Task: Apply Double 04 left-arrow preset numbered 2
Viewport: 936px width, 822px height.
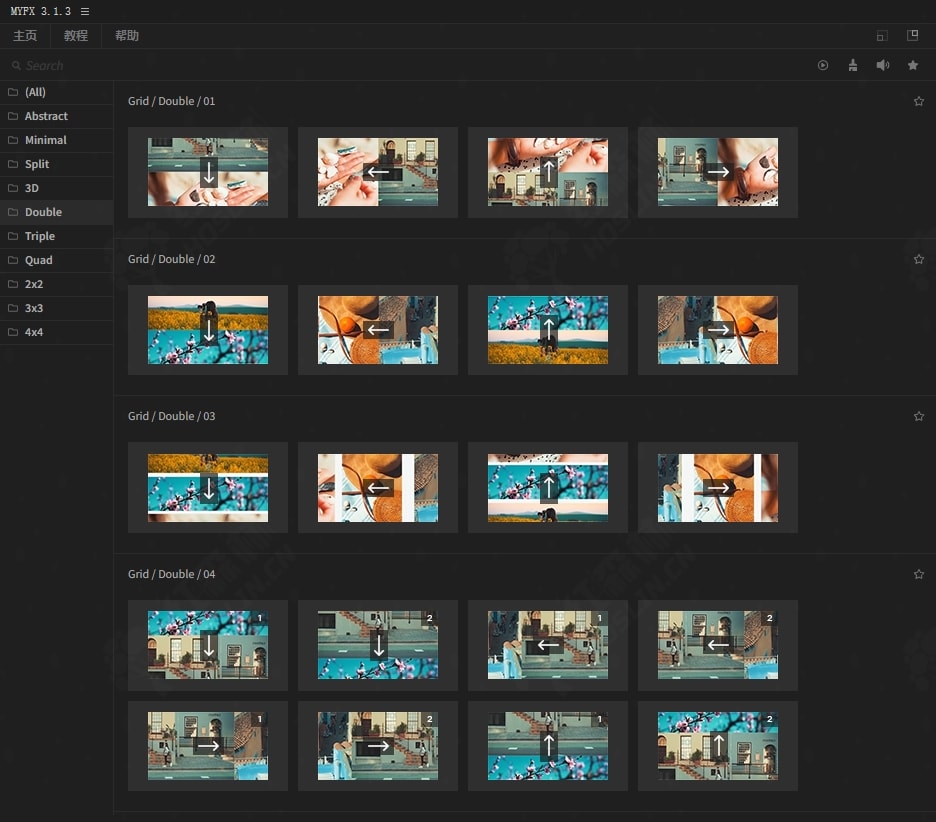Action: [718, 645]
